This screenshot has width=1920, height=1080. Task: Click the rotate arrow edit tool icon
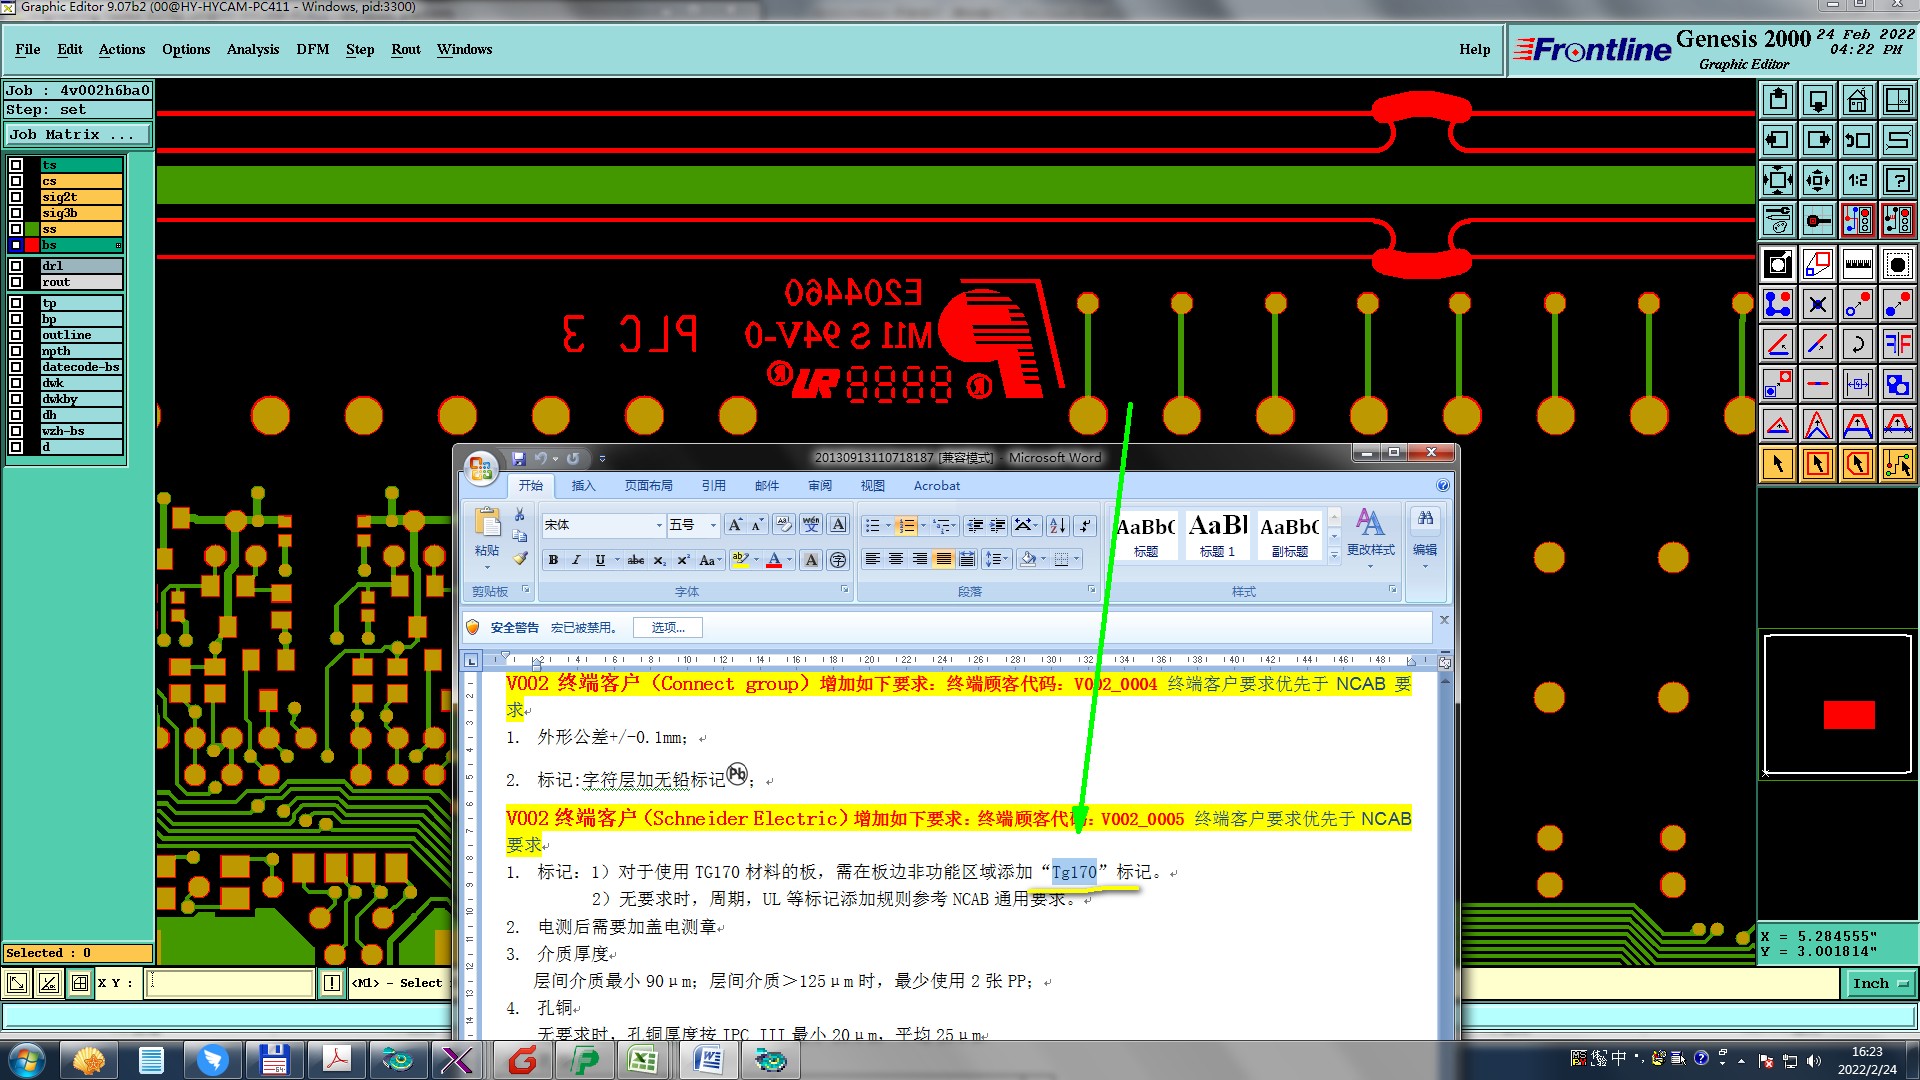coord(1857,344)
